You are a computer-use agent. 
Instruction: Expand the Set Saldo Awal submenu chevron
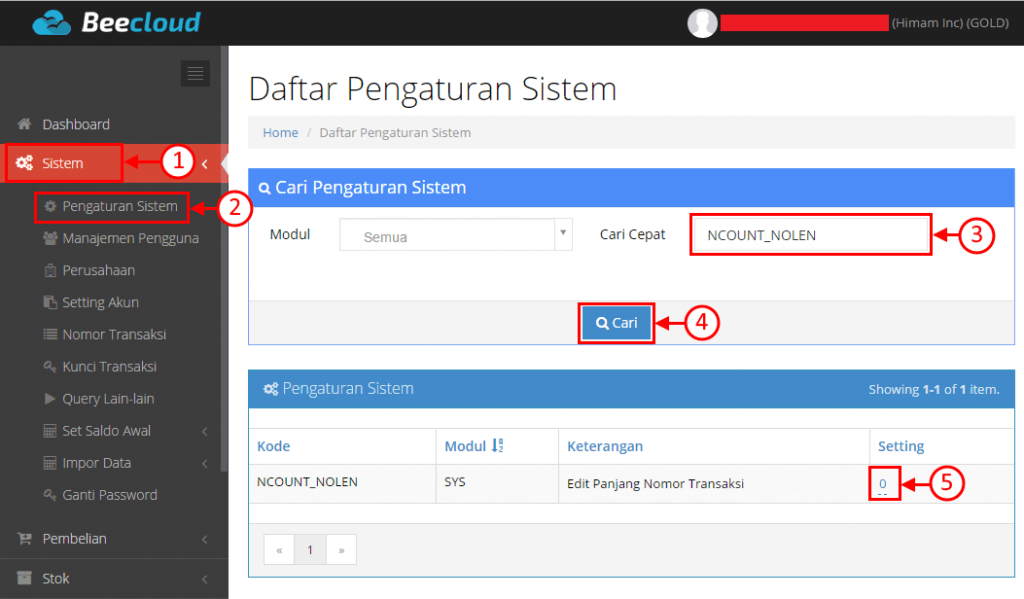point(204,431)
